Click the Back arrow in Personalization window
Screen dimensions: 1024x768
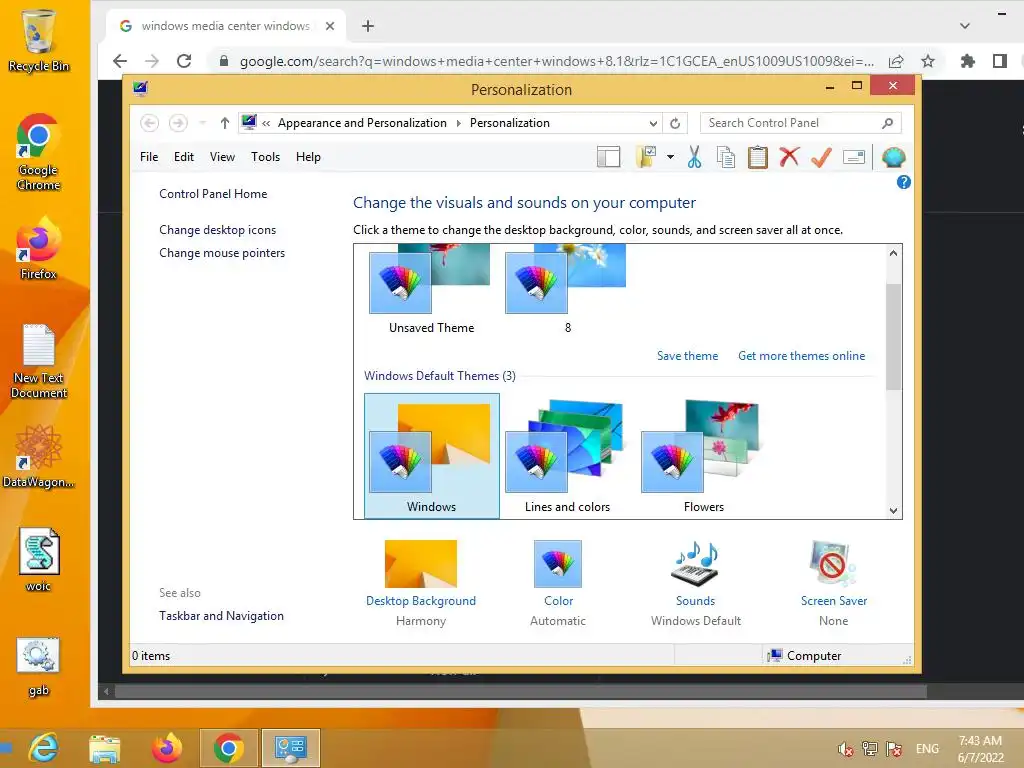click(150, 123)
